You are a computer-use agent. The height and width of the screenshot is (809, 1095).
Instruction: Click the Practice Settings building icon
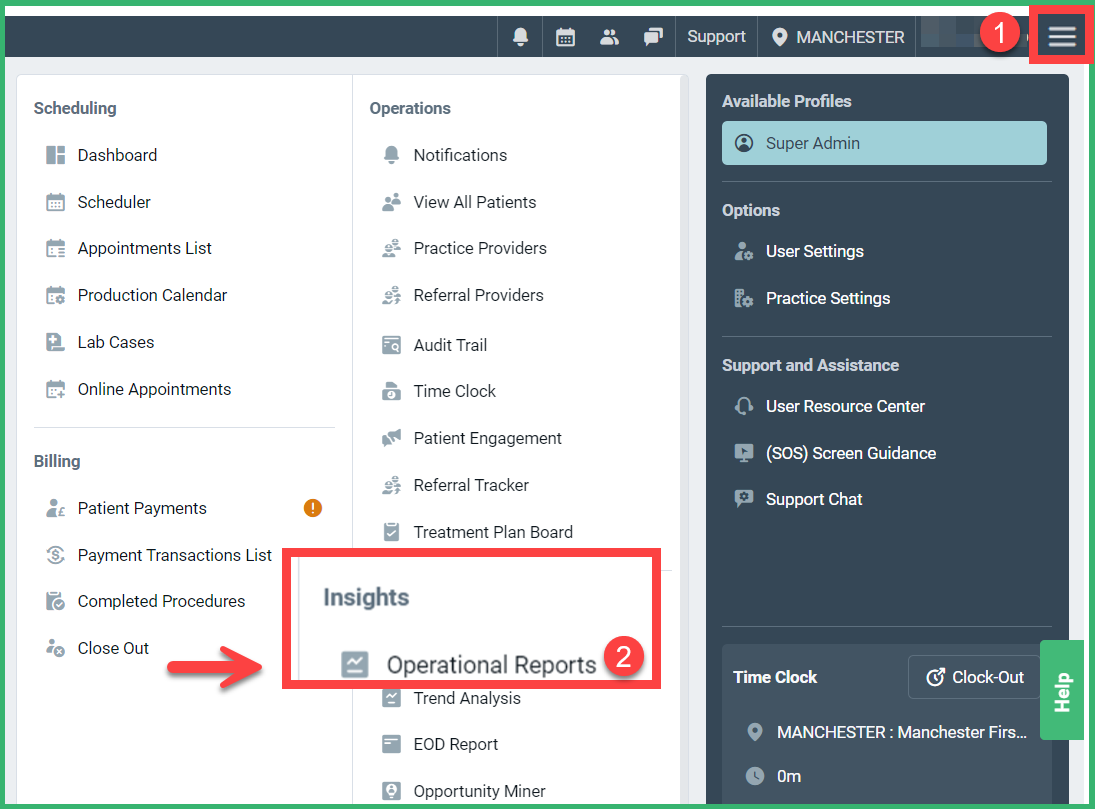coord(744,298)
